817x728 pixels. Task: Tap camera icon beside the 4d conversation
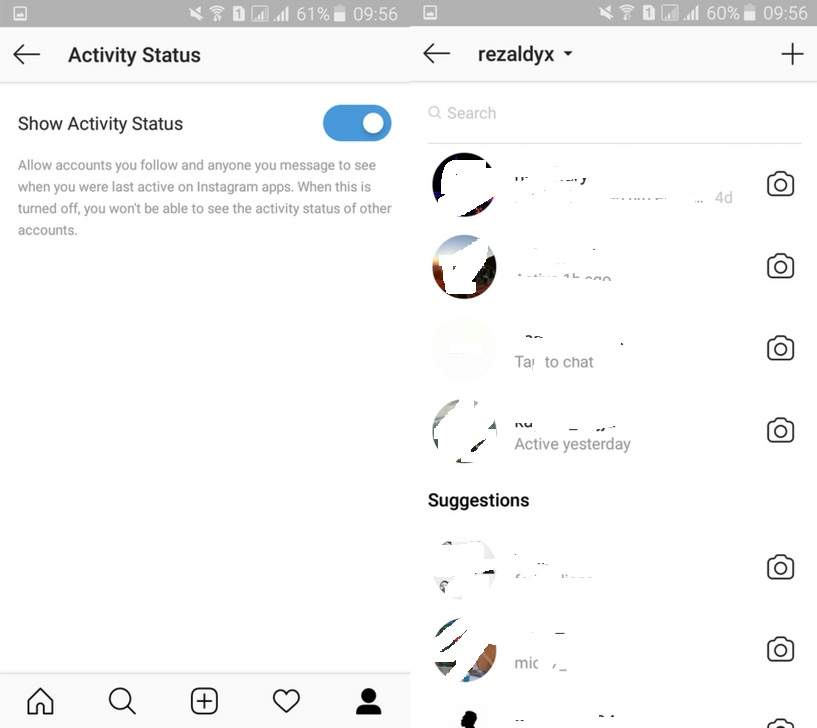(x=780, y=184)
